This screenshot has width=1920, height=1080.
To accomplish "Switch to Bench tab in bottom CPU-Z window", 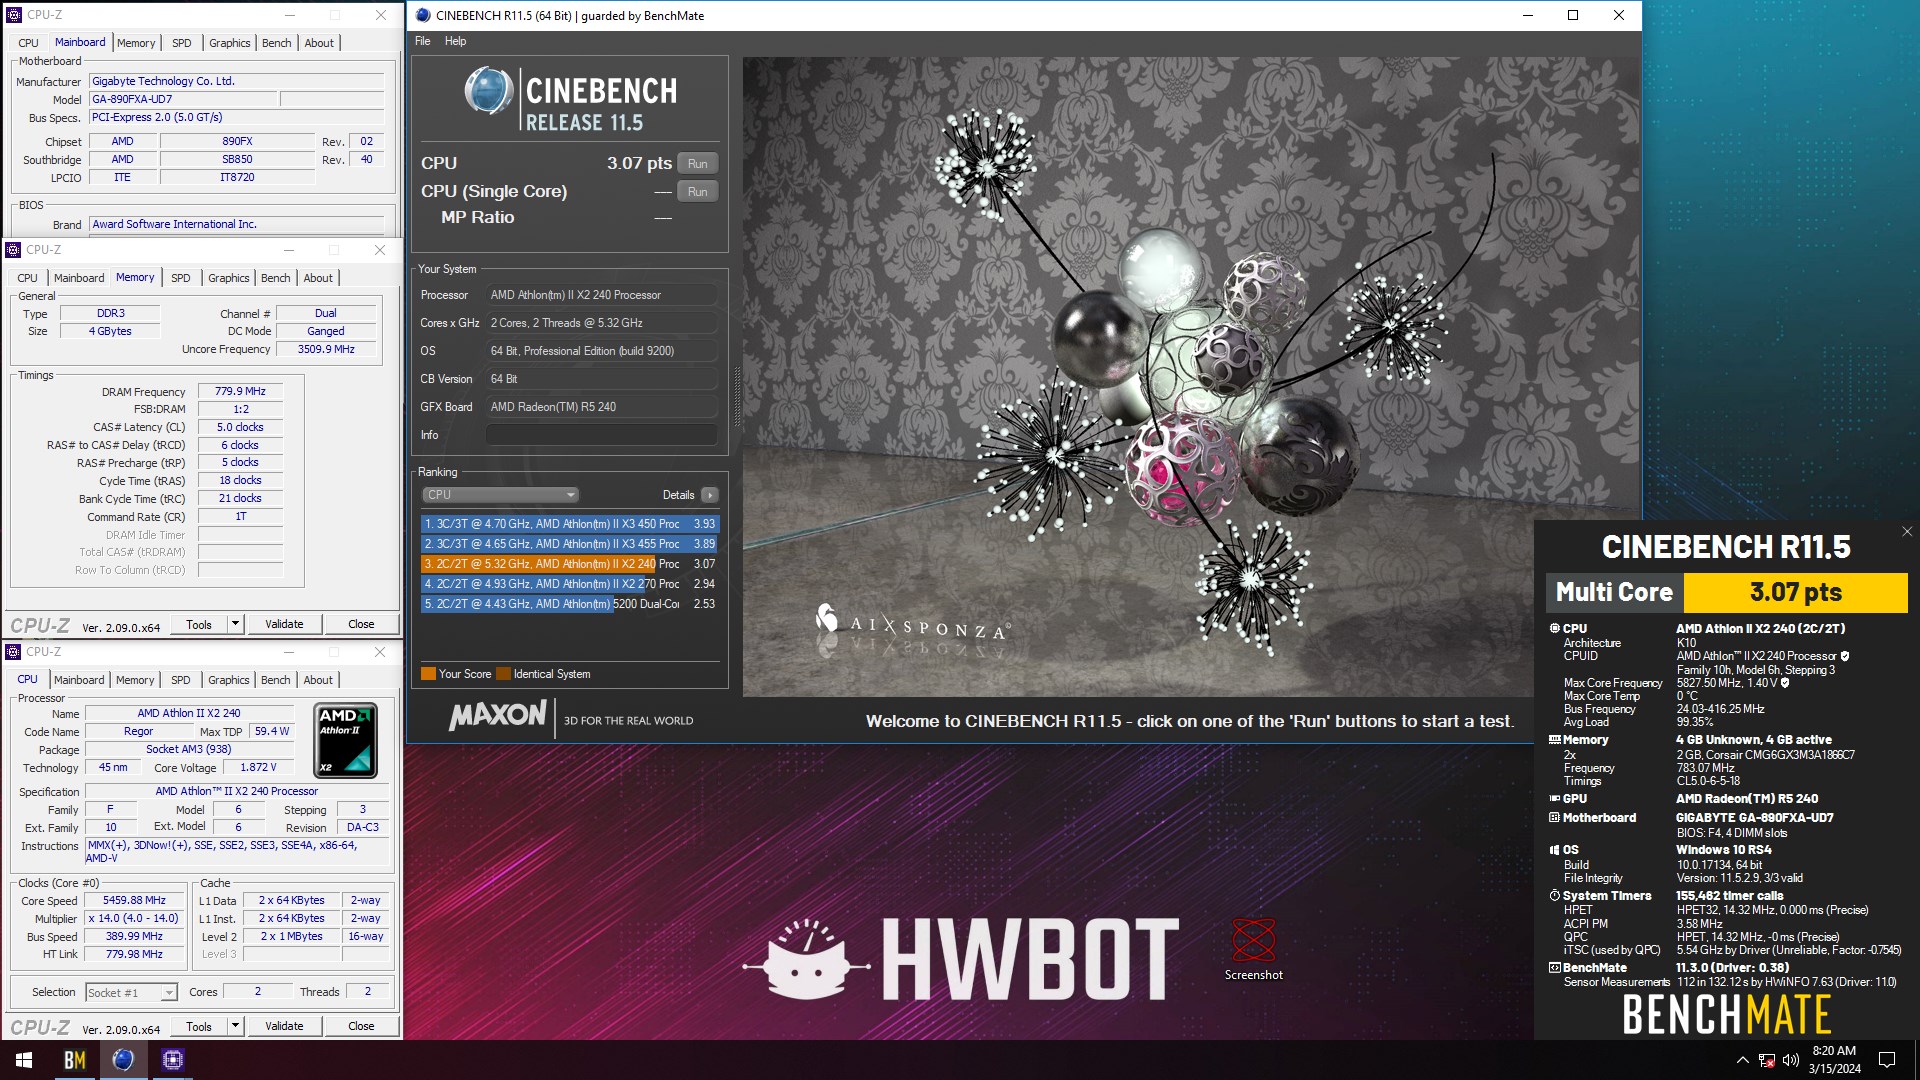I will click(x=275, y=680).
